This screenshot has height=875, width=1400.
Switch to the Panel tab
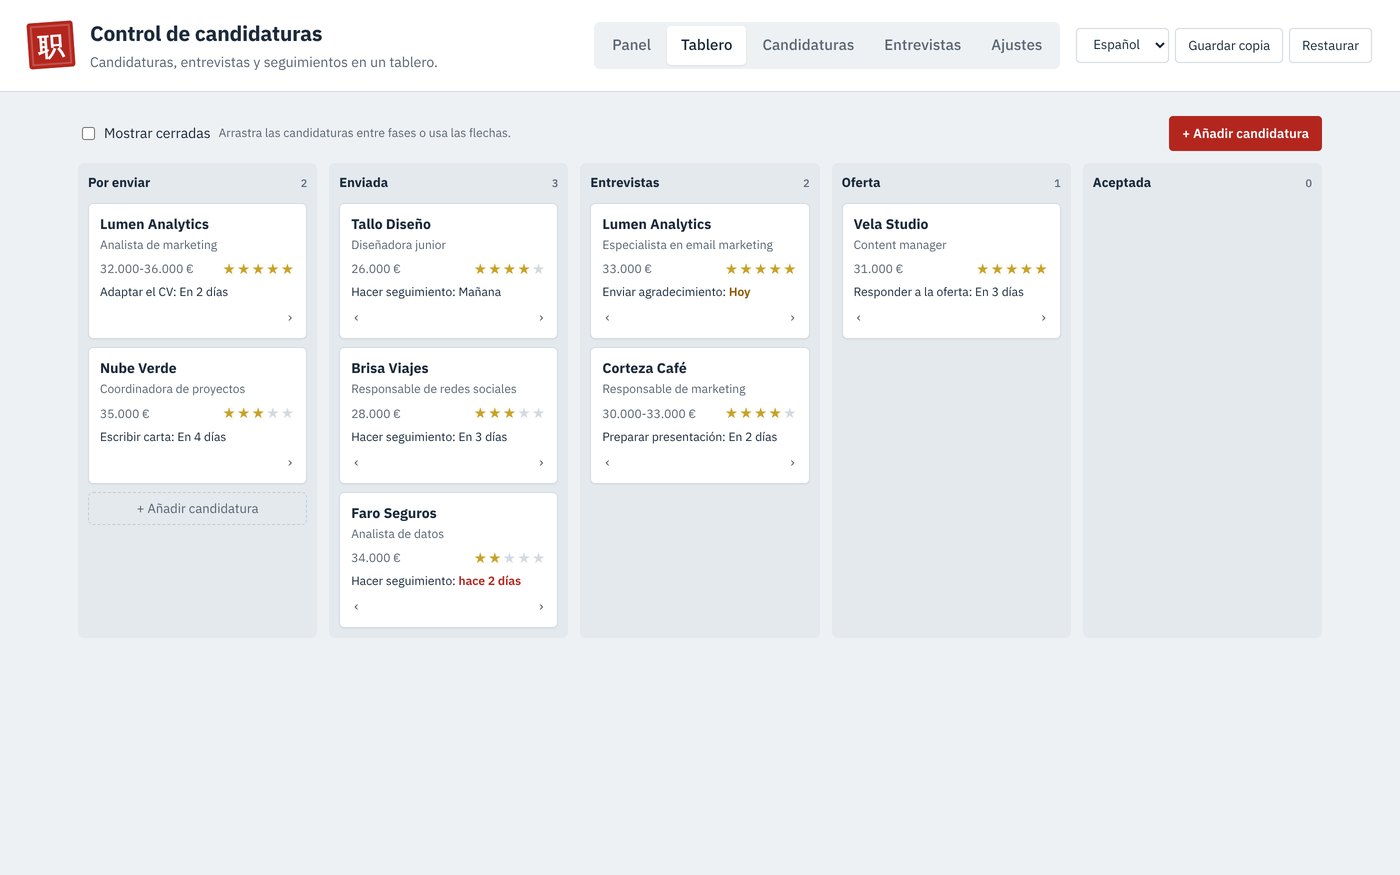point(631,45)
